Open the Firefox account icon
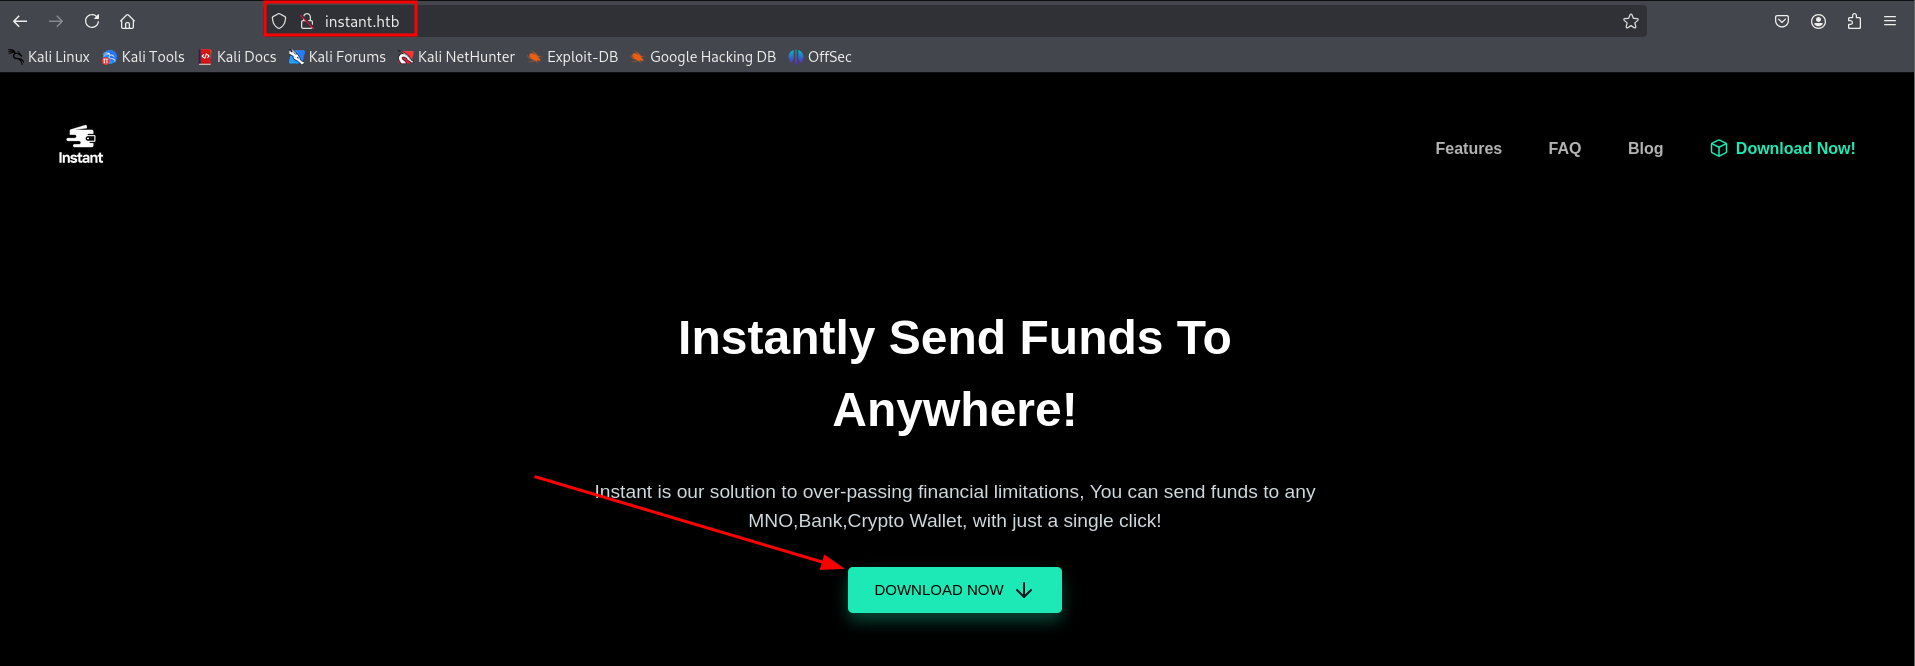The width and height of the screenshot is (1915, 666). point(1818,21)
